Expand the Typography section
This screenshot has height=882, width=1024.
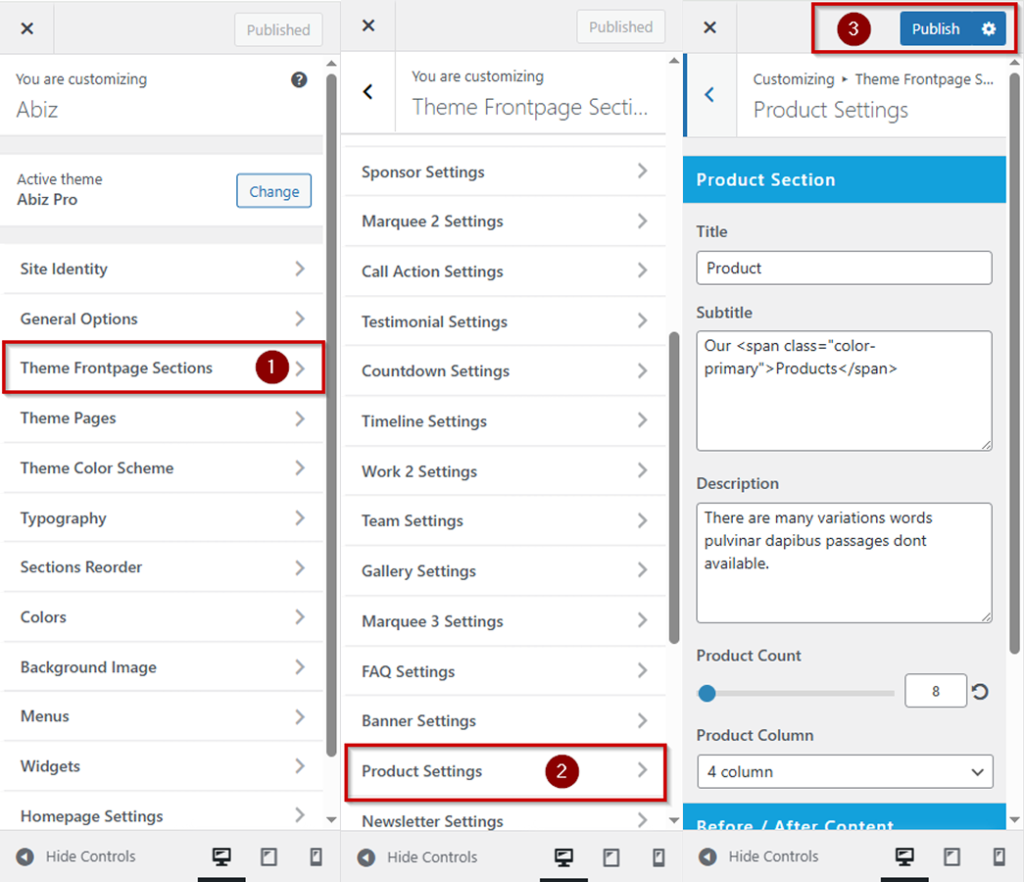[163, 518]
